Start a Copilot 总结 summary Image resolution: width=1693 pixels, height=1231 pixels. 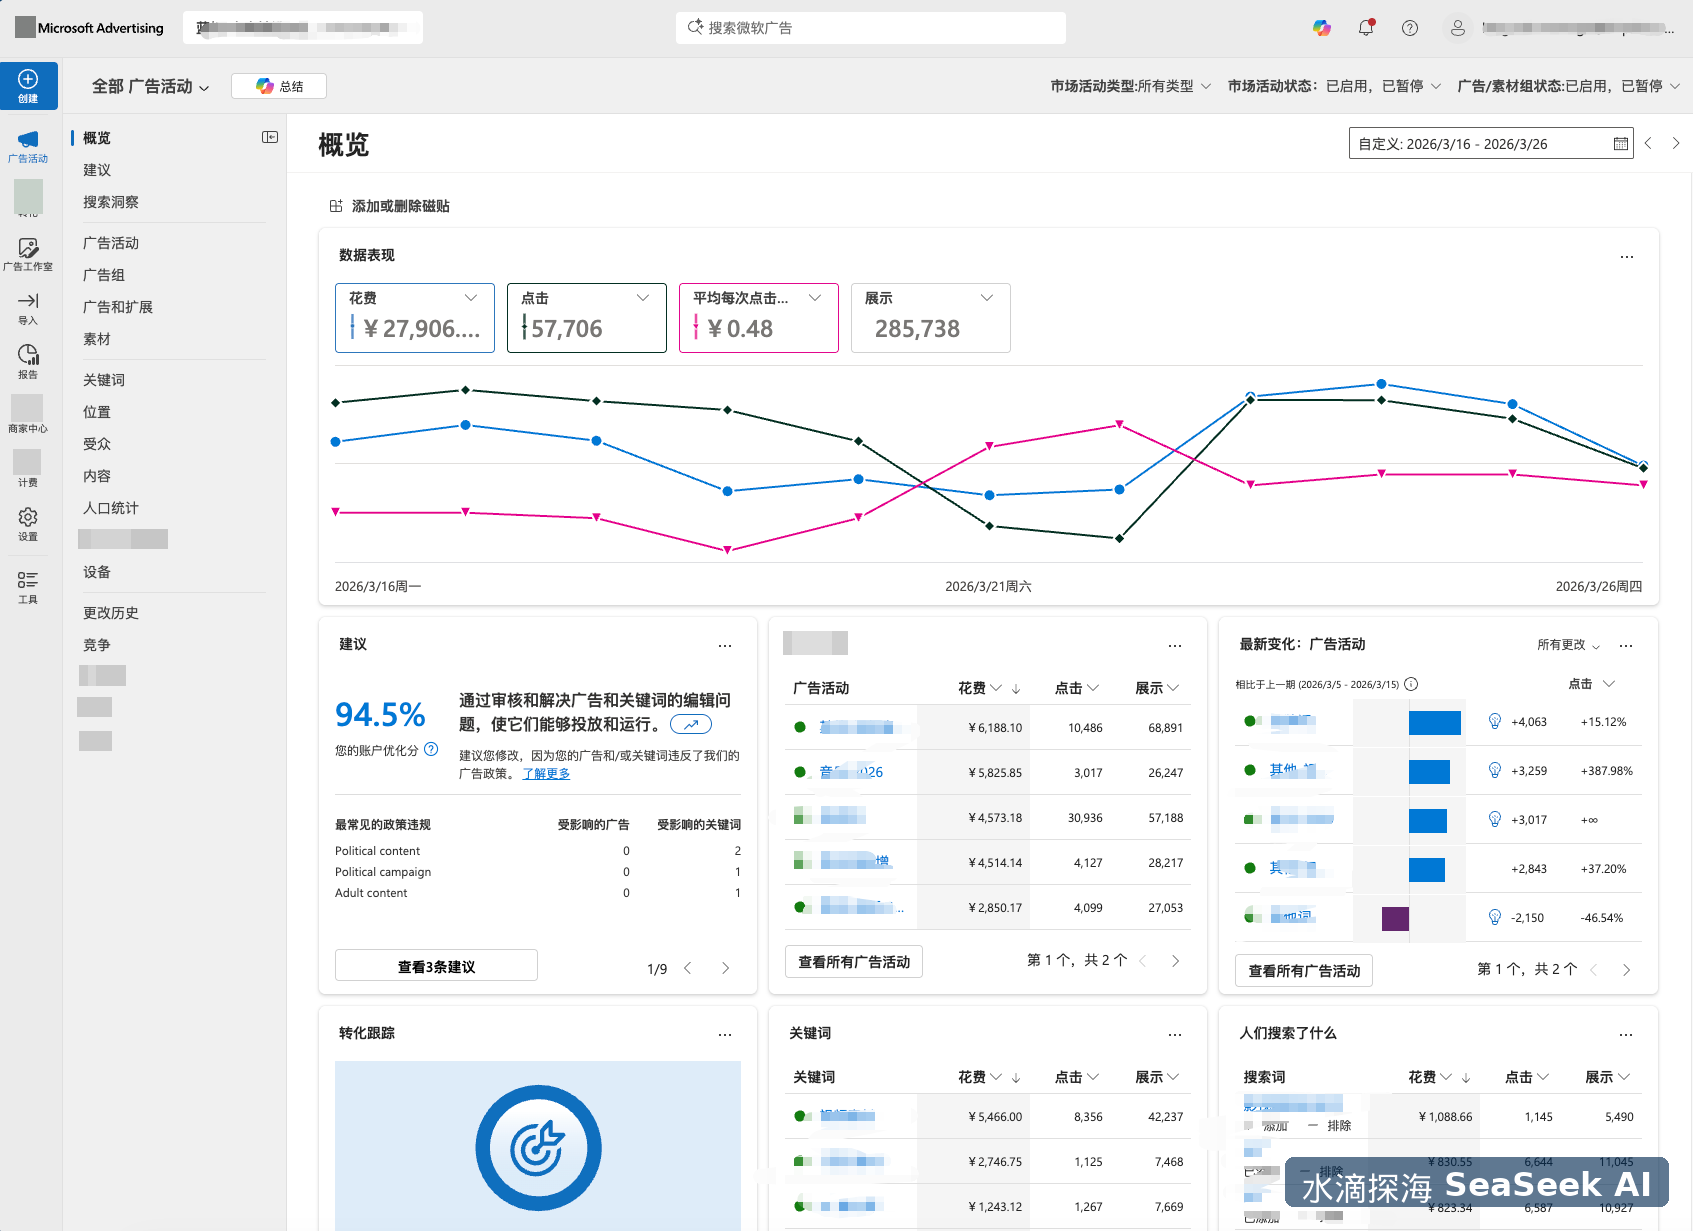tap(279, 85)
